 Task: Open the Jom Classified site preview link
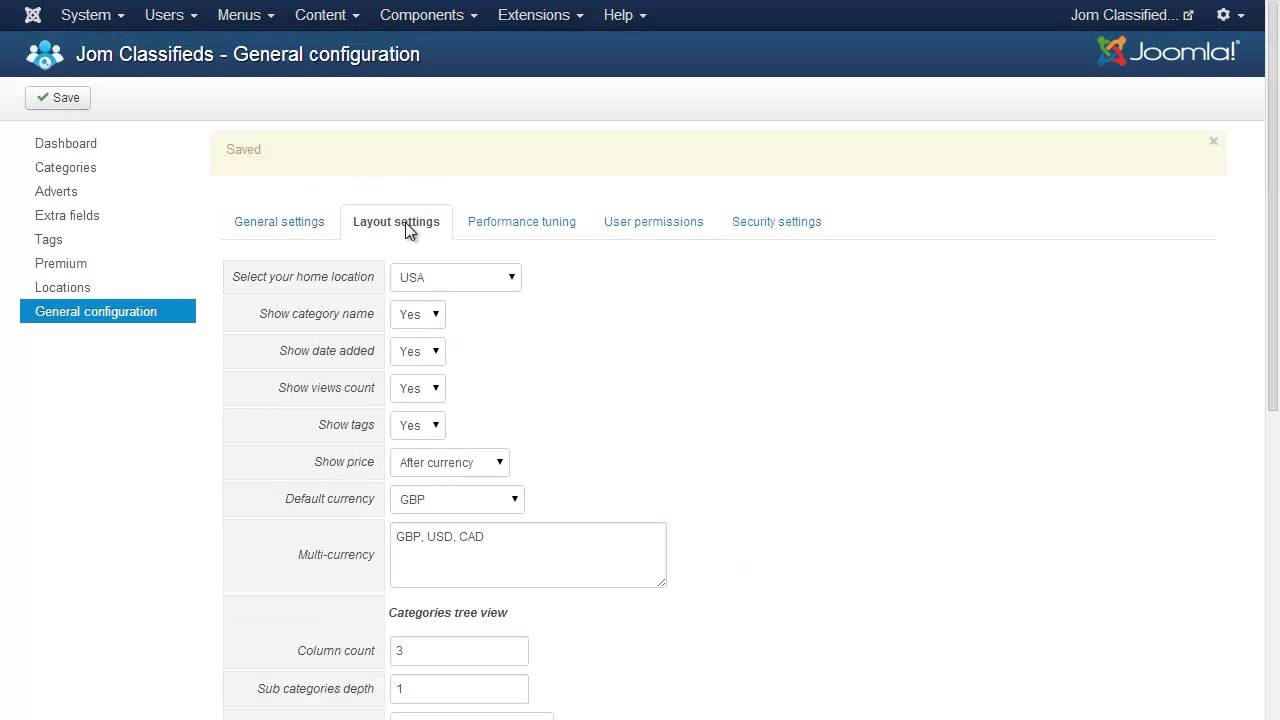[1132, 15]
